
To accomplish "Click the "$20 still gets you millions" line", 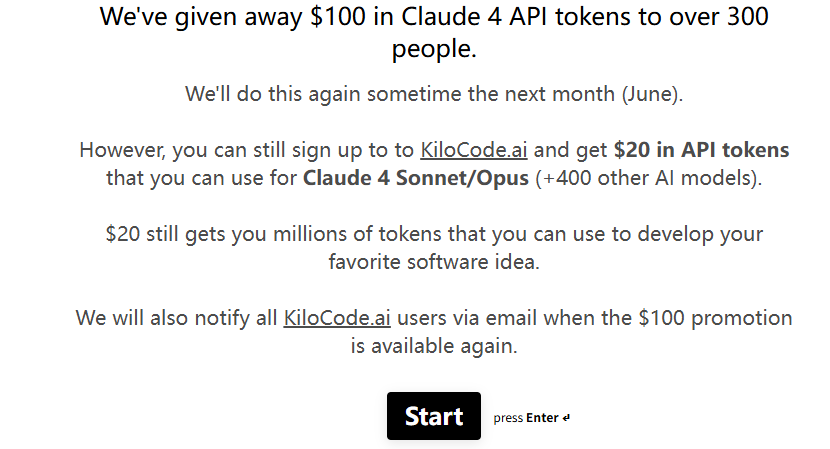I will (x=434, y=234).
